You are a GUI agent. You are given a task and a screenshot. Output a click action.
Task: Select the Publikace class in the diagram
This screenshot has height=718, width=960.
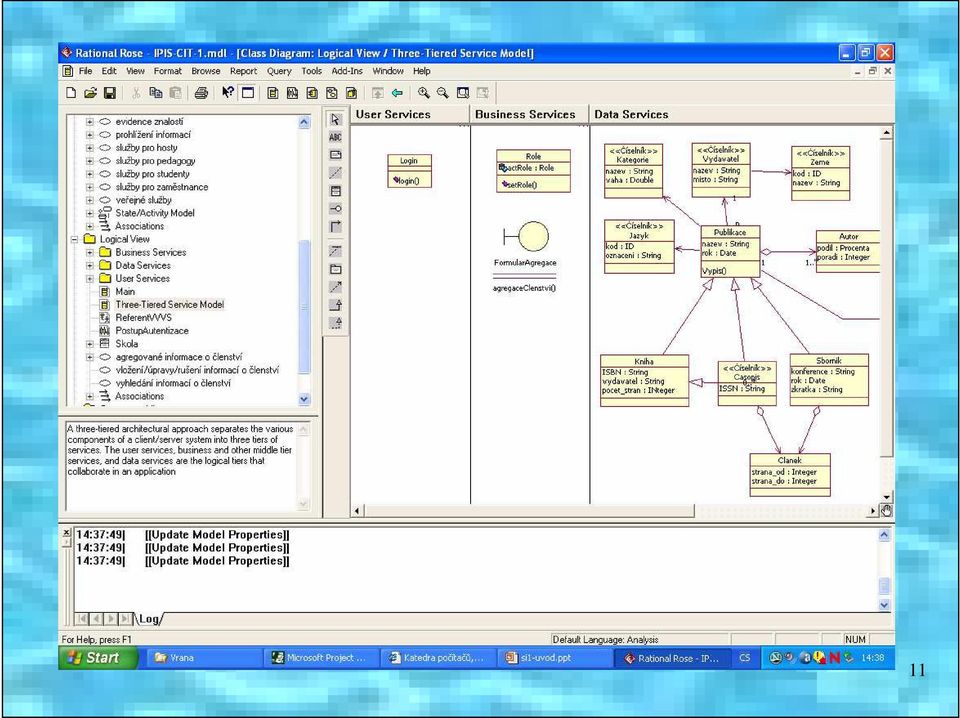click(x=730, y=251)
